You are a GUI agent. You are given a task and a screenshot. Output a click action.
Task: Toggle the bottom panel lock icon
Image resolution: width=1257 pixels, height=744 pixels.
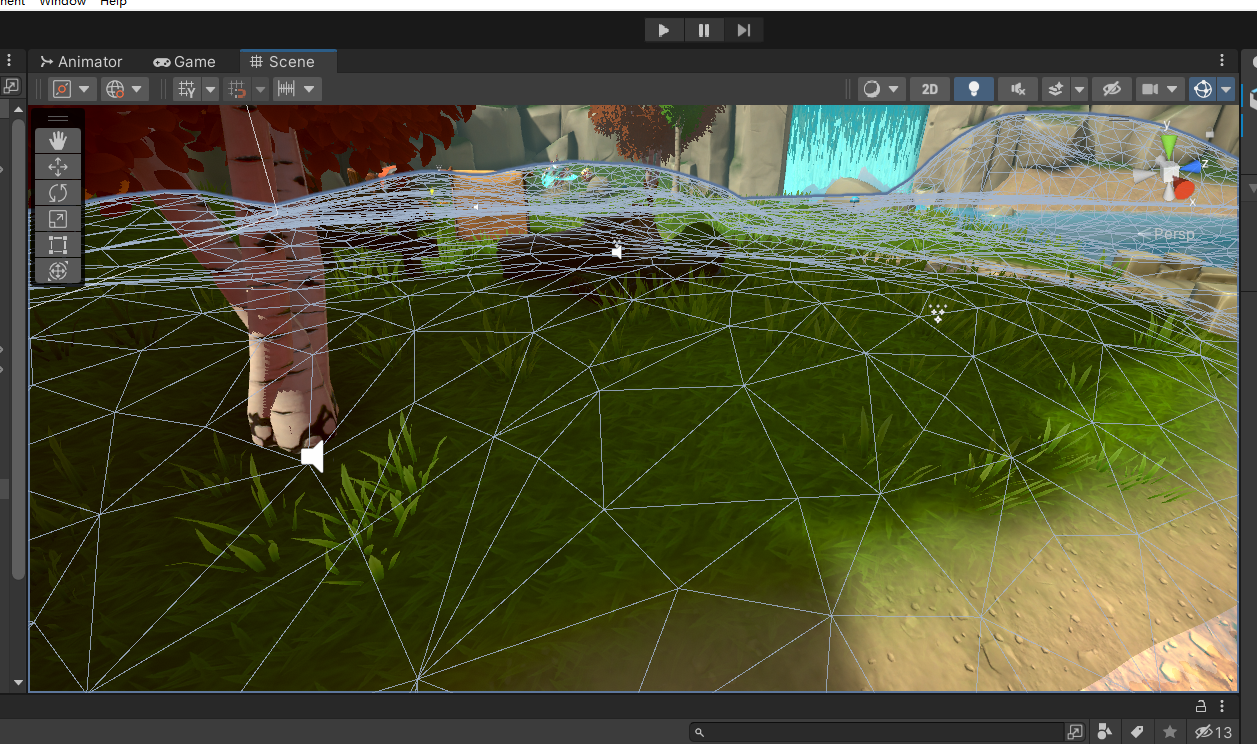1201,706
